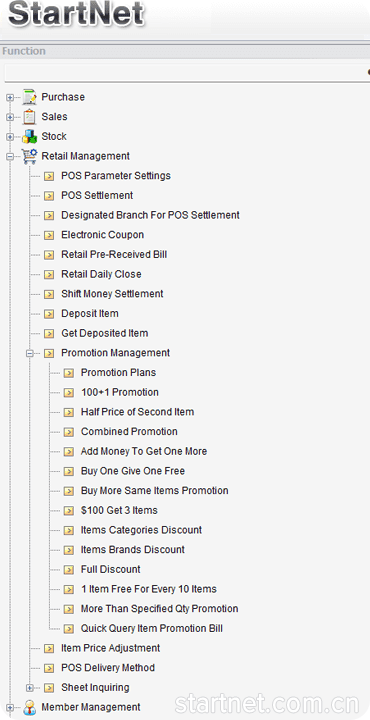Click the Sales clipboard icon

click(x=29, y=117)
